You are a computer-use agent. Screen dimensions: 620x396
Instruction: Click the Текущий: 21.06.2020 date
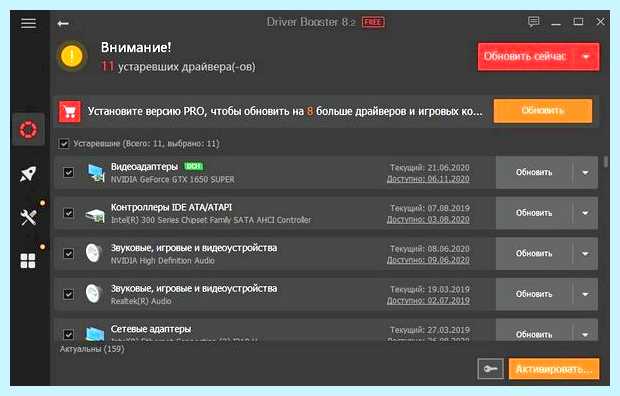(430, 168)
